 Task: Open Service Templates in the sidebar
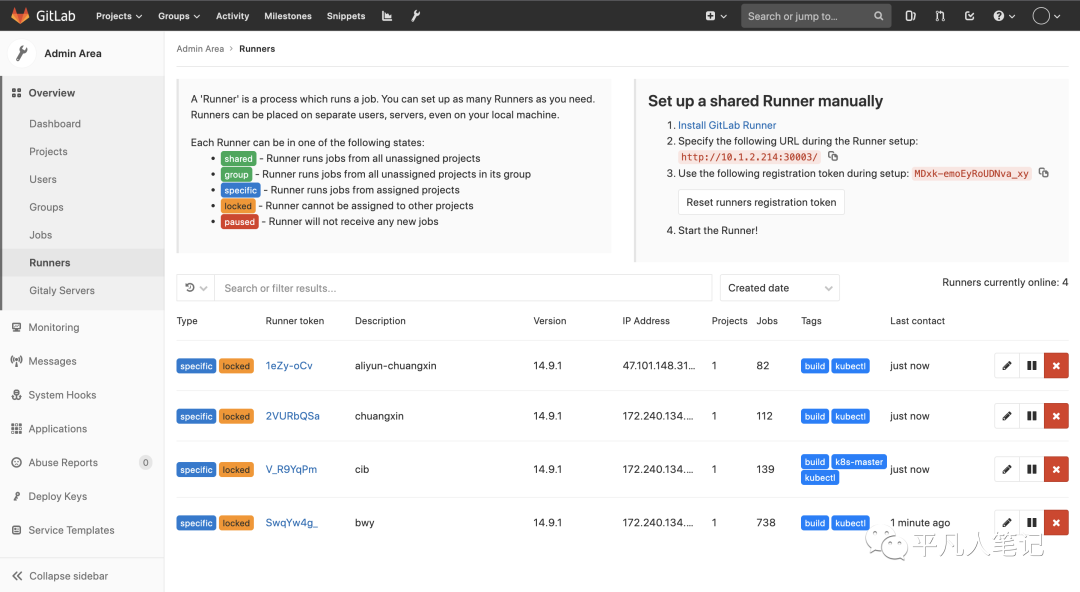[x=72, y=530]
